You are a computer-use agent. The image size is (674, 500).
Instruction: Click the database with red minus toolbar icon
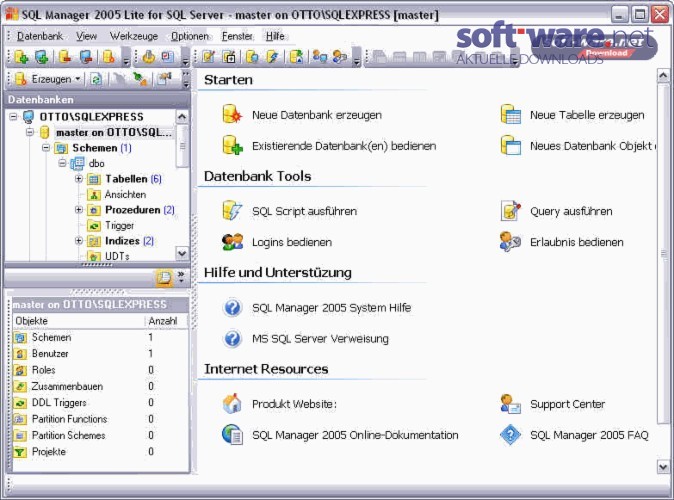pos(65,57)
